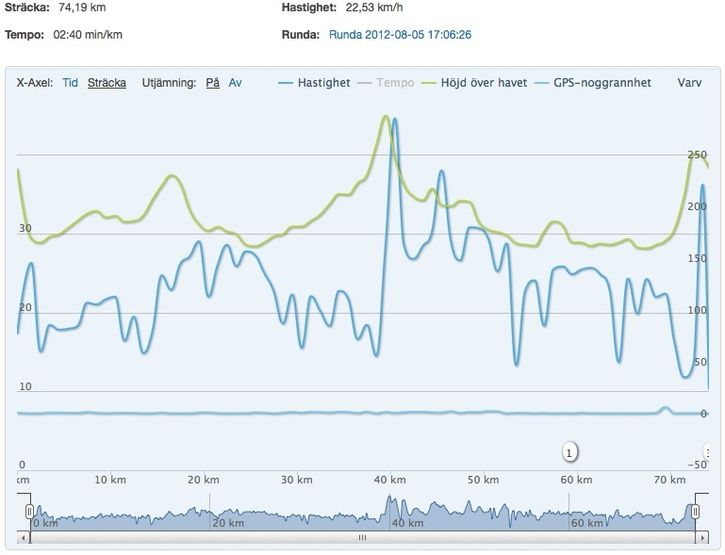Click the scrollbar center grip thumb
This screenshot has height=555, width=725.
pyautogui.click(x=362, y=537)
